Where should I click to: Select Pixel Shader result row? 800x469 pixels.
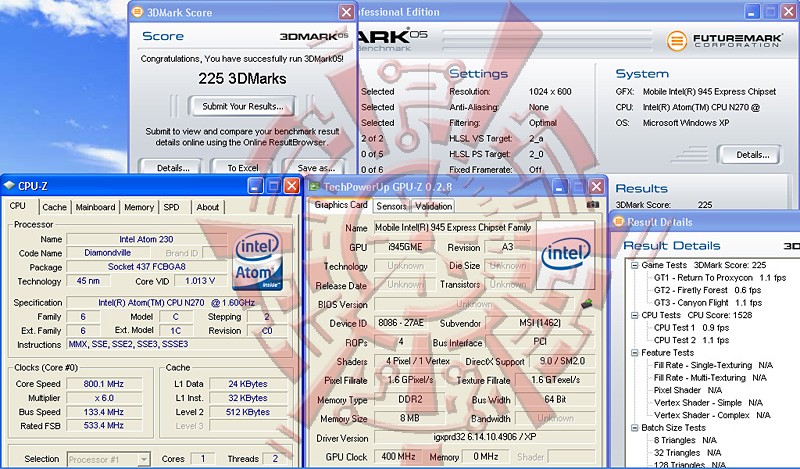pos(688,390)
